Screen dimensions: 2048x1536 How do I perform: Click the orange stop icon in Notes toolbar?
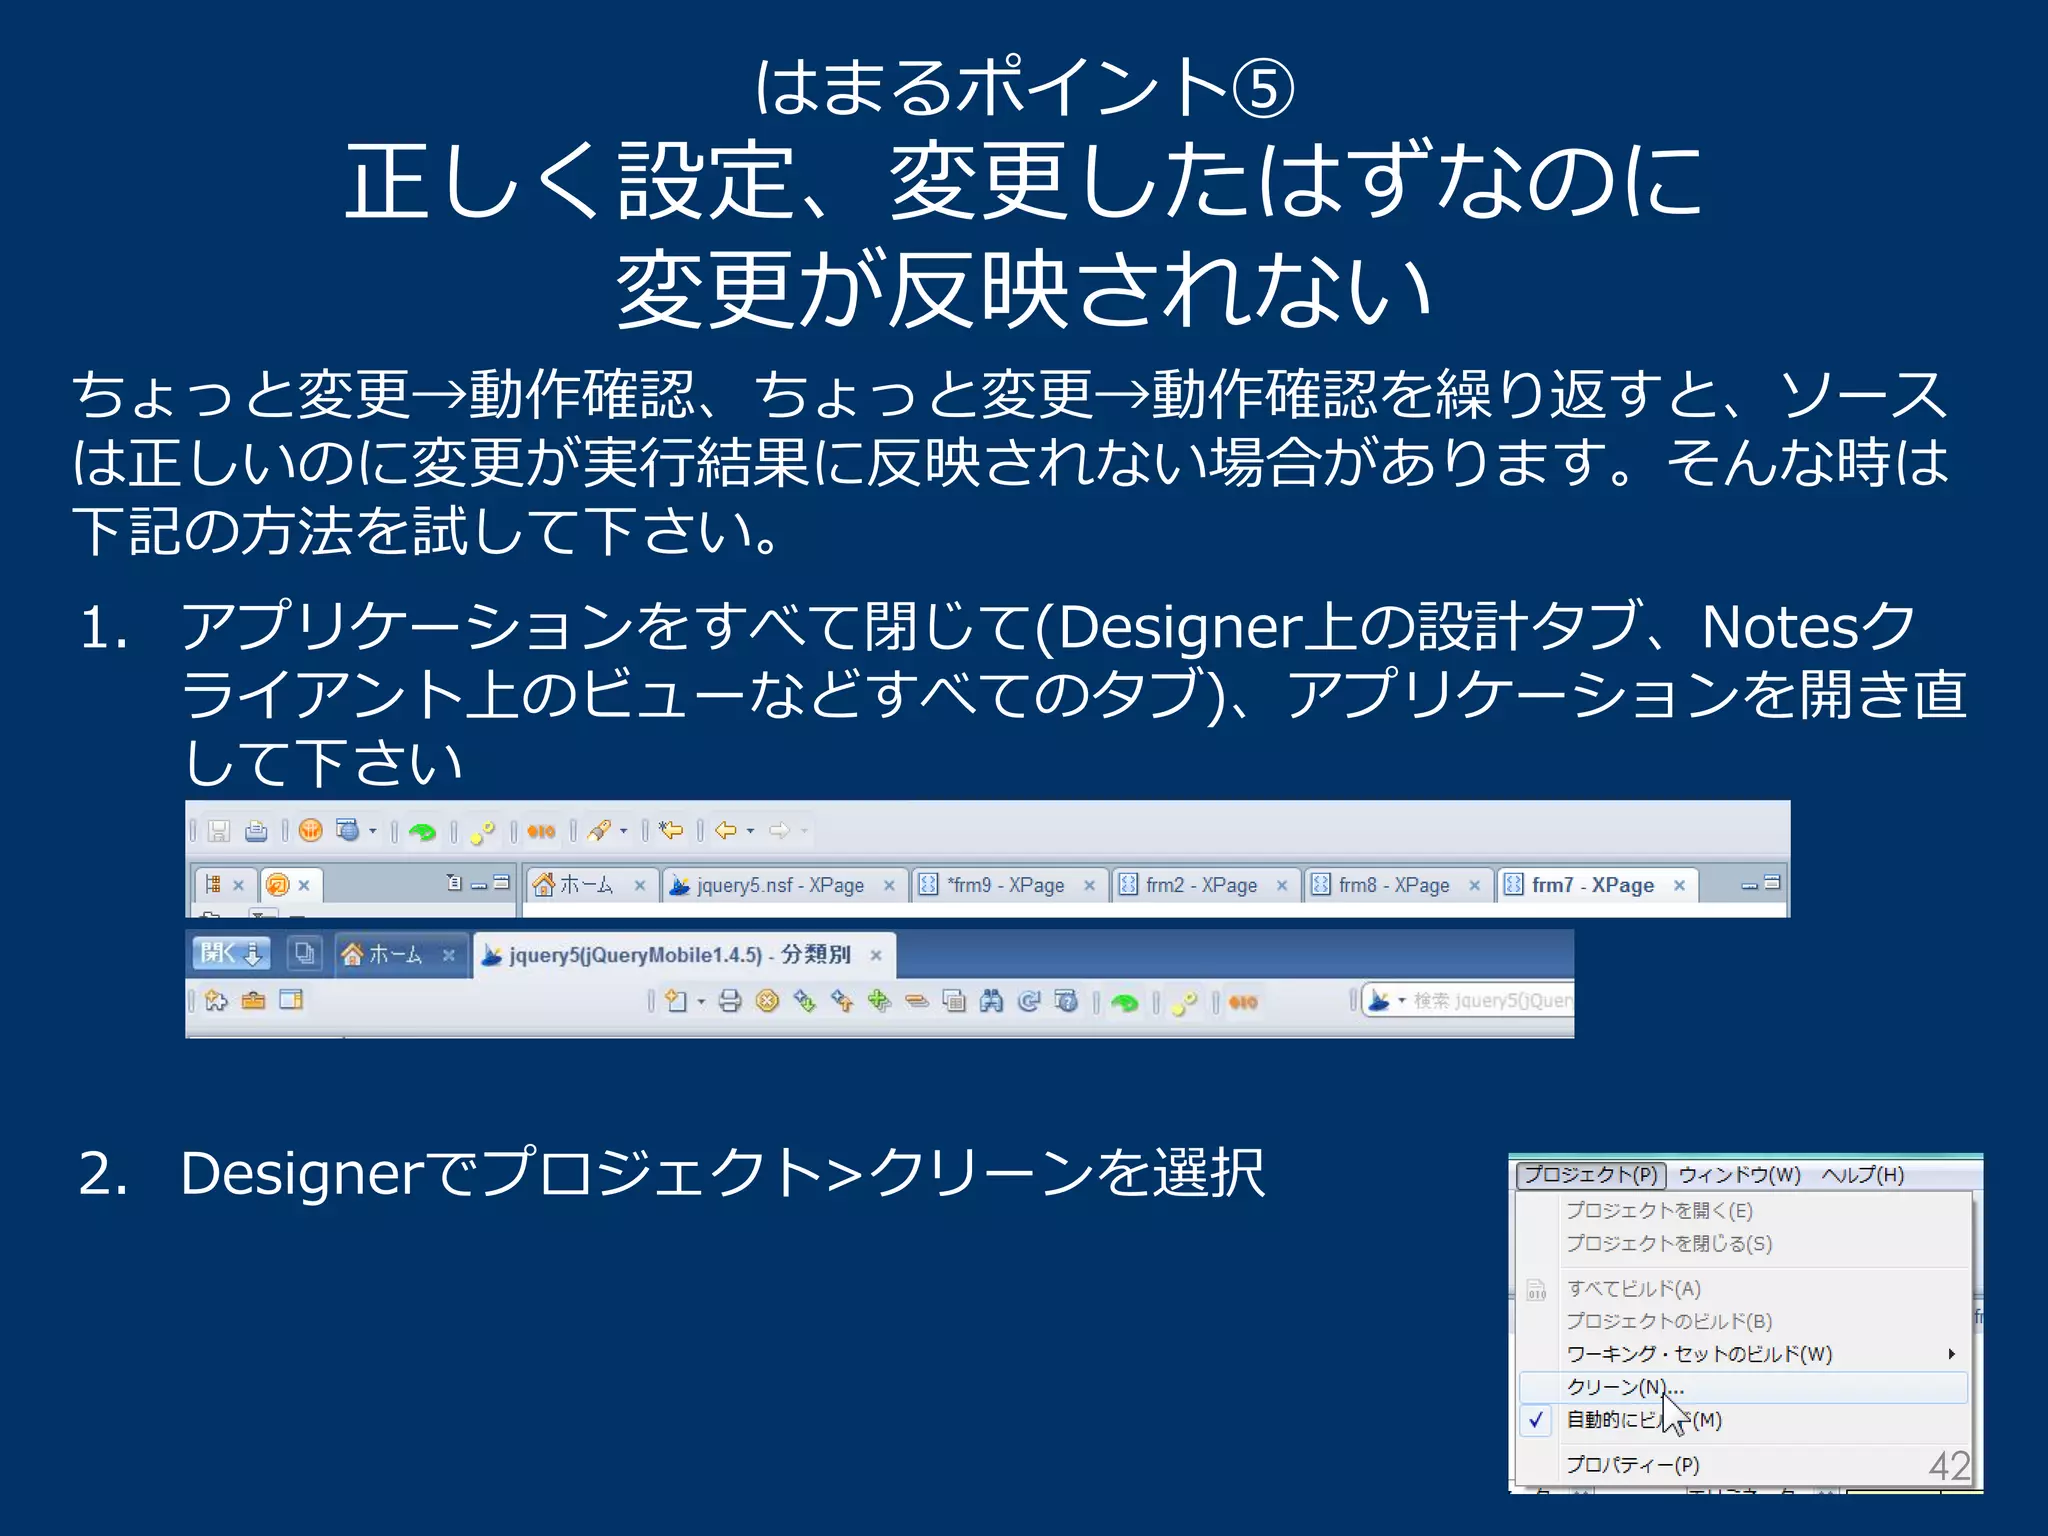click(x=767, y=1001)
